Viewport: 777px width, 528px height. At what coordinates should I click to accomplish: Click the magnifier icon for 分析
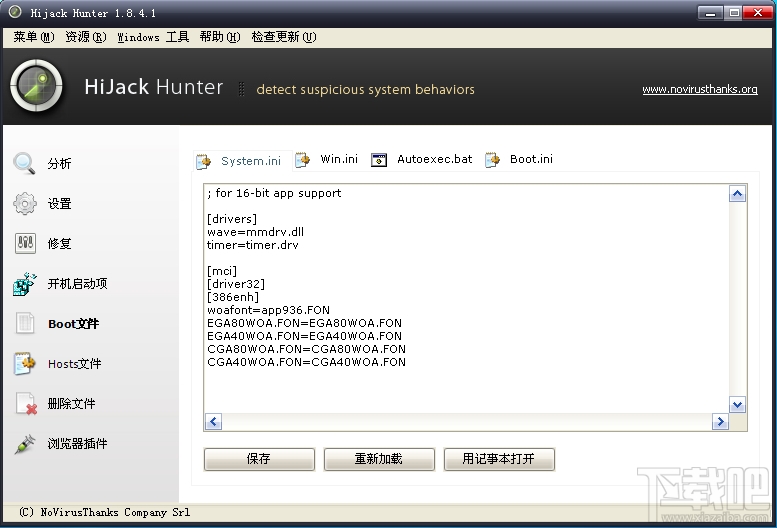point(24,163)
